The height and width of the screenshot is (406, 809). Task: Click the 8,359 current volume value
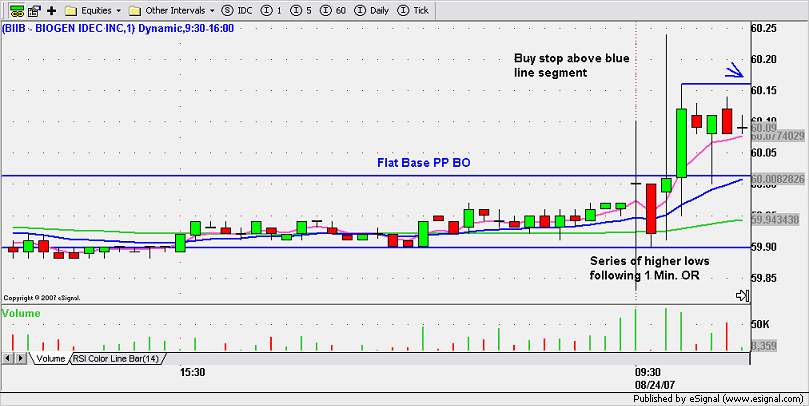click(x=764, y=346)
